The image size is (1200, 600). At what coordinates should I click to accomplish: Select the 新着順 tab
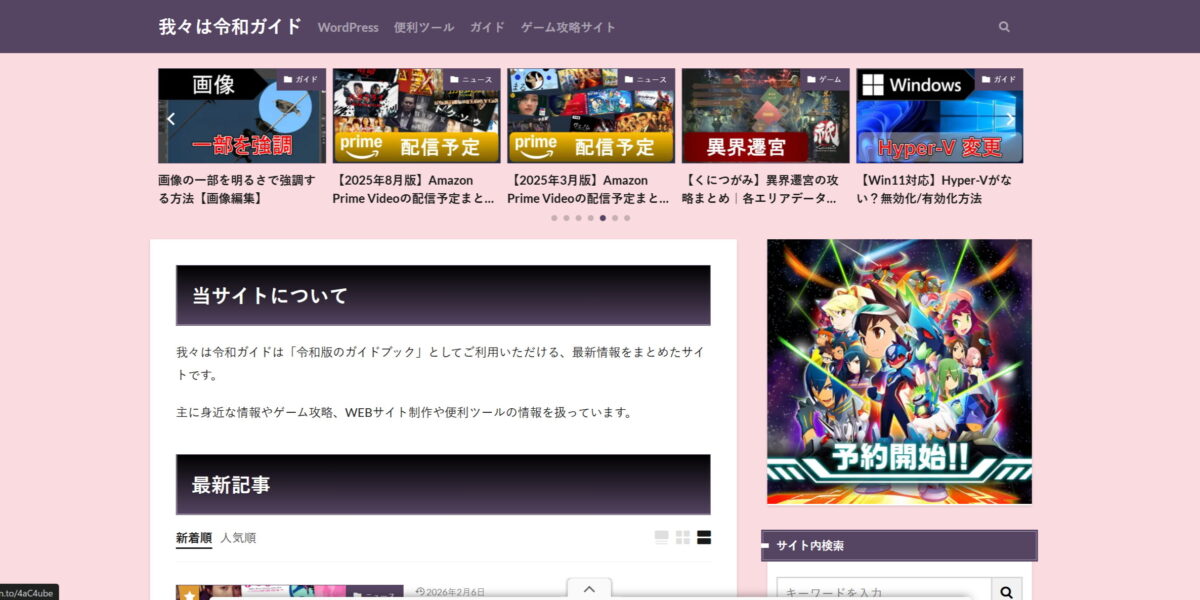click(x=194, y=538)
